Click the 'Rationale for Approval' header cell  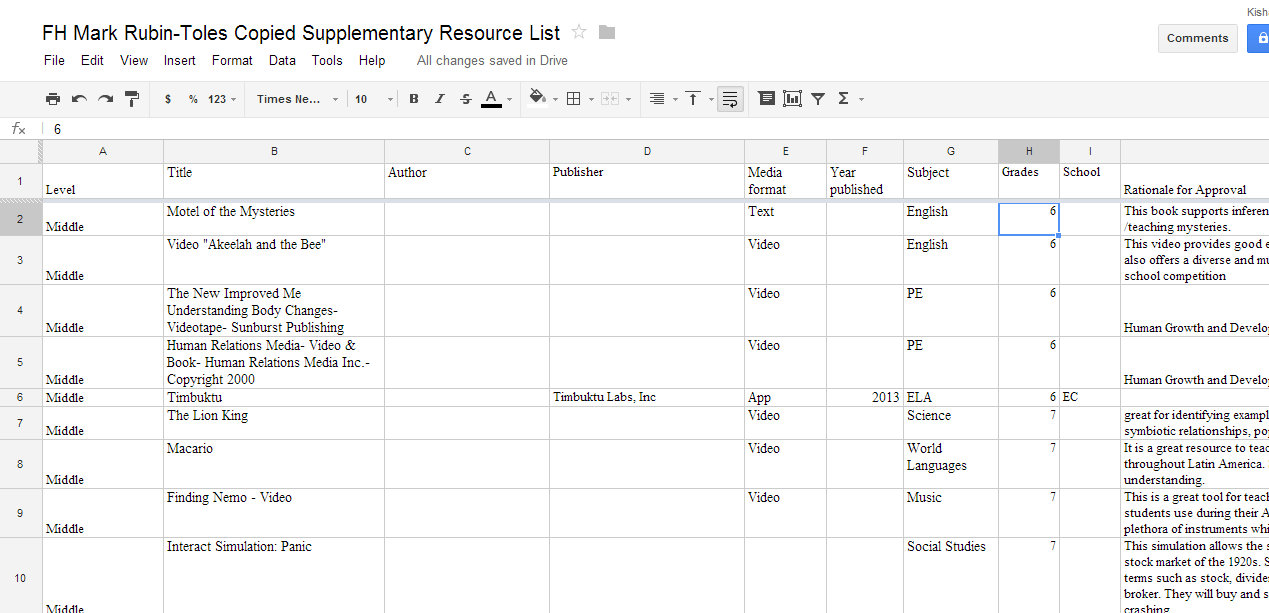1194,182
